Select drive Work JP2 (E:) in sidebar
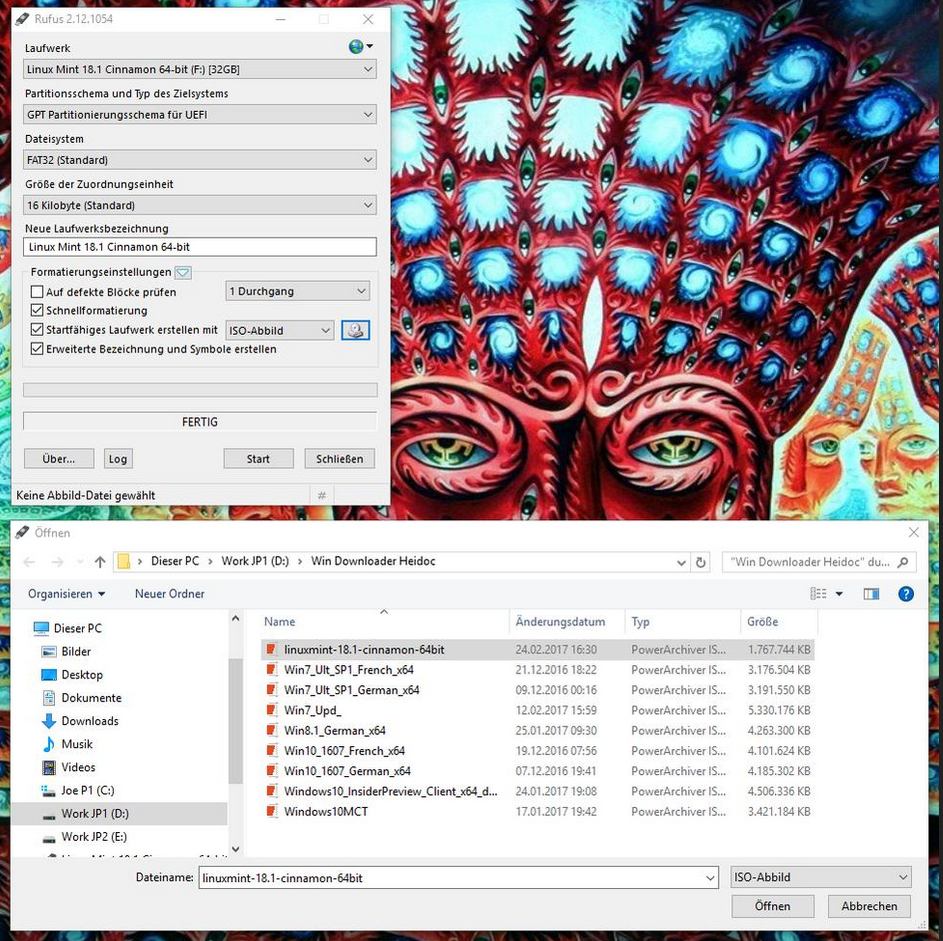Viewport: 943px width, 941px height. click(x=94, y=836)
